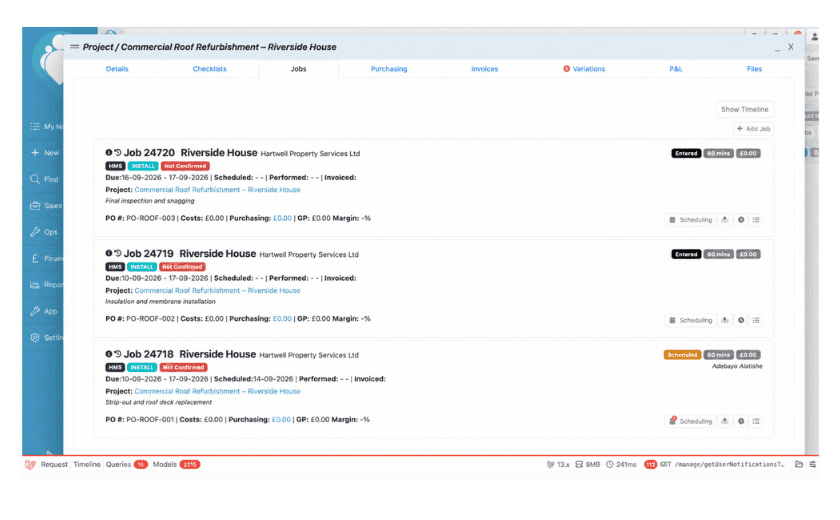This screenshot has width=840, height=520.
Task: Click the Entered status badge on Job 24719
Action: [686, 254]
